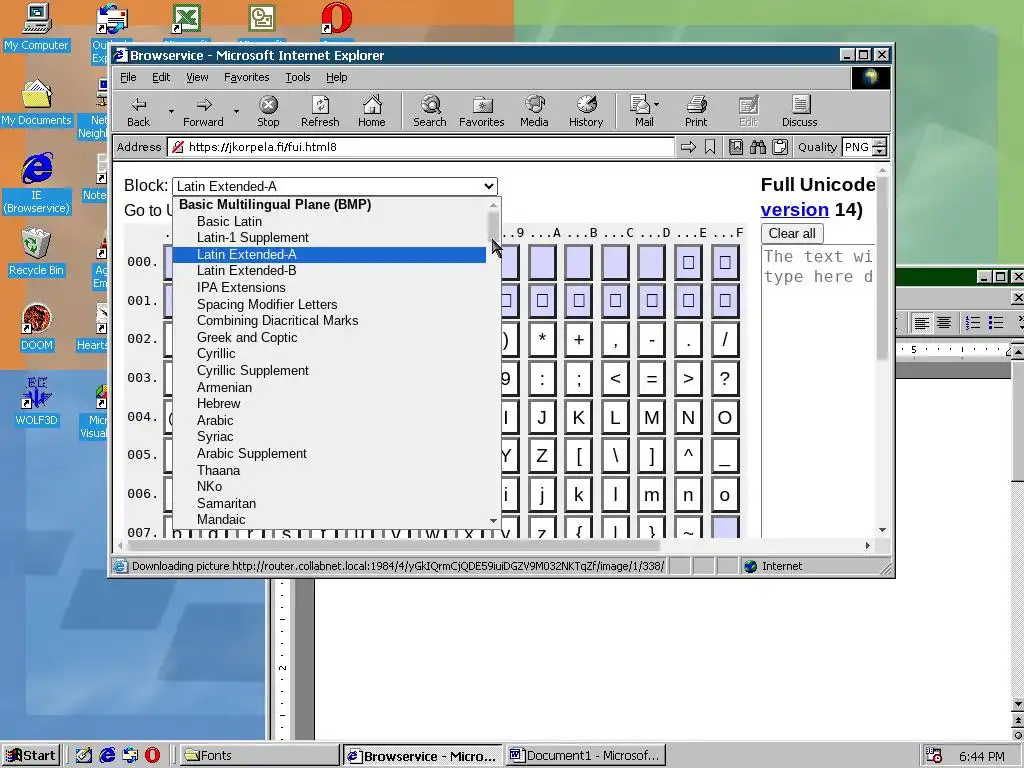The height and width of the screenshot is (768, 1024).
Task: Toggle numbered list in the Word window
Action: click(x=973, y=323)
